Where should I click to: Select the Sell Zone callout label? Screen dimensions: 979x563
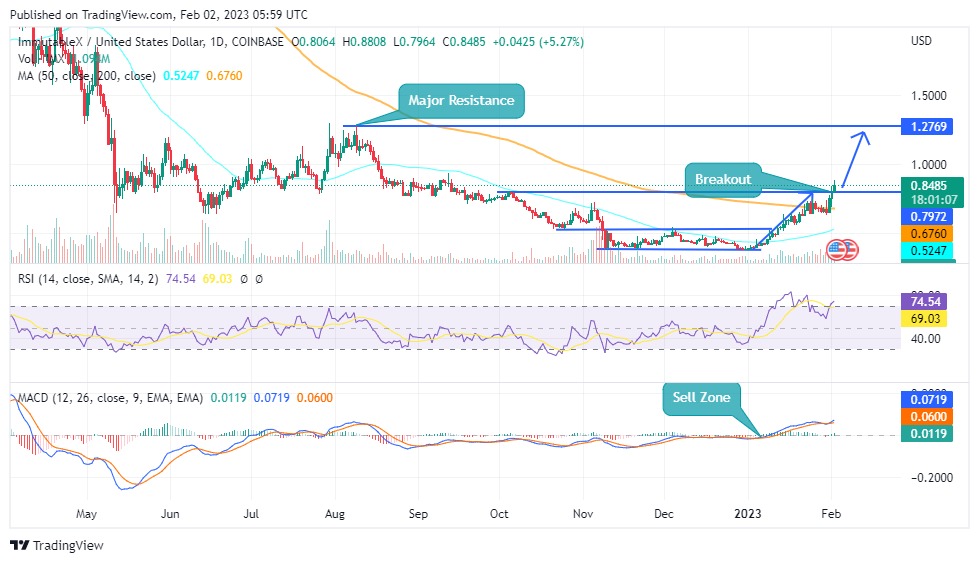(701, 398)
